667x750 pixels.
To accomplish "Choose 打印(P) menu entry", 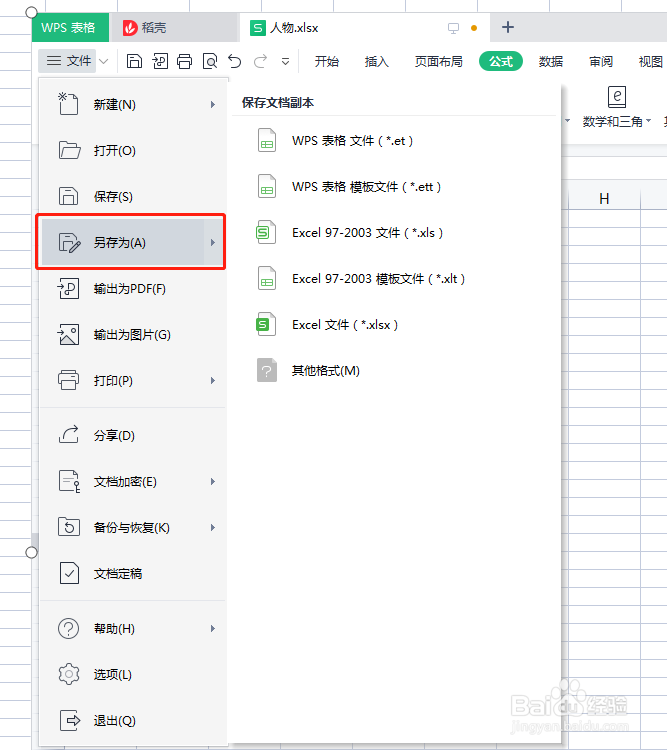I will click(x=131, y=380).
